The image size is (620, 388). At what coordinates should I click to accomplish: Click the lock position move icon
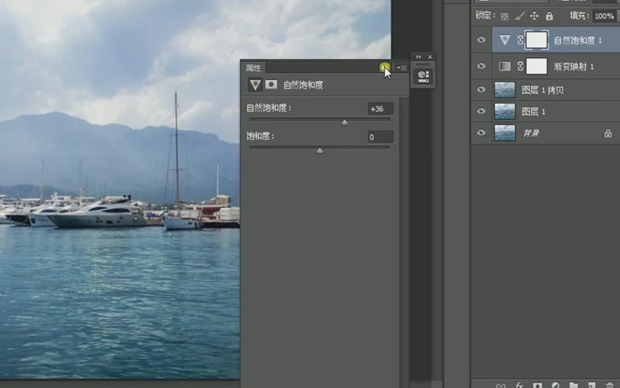(534, 16)
